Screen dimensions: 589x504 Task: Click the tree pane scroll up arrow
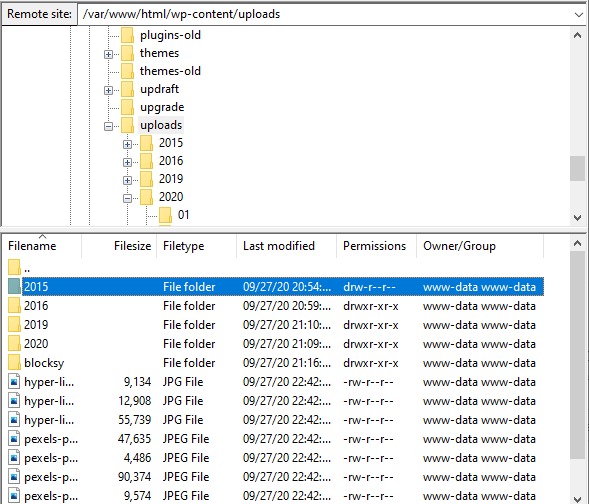[577, 36]
